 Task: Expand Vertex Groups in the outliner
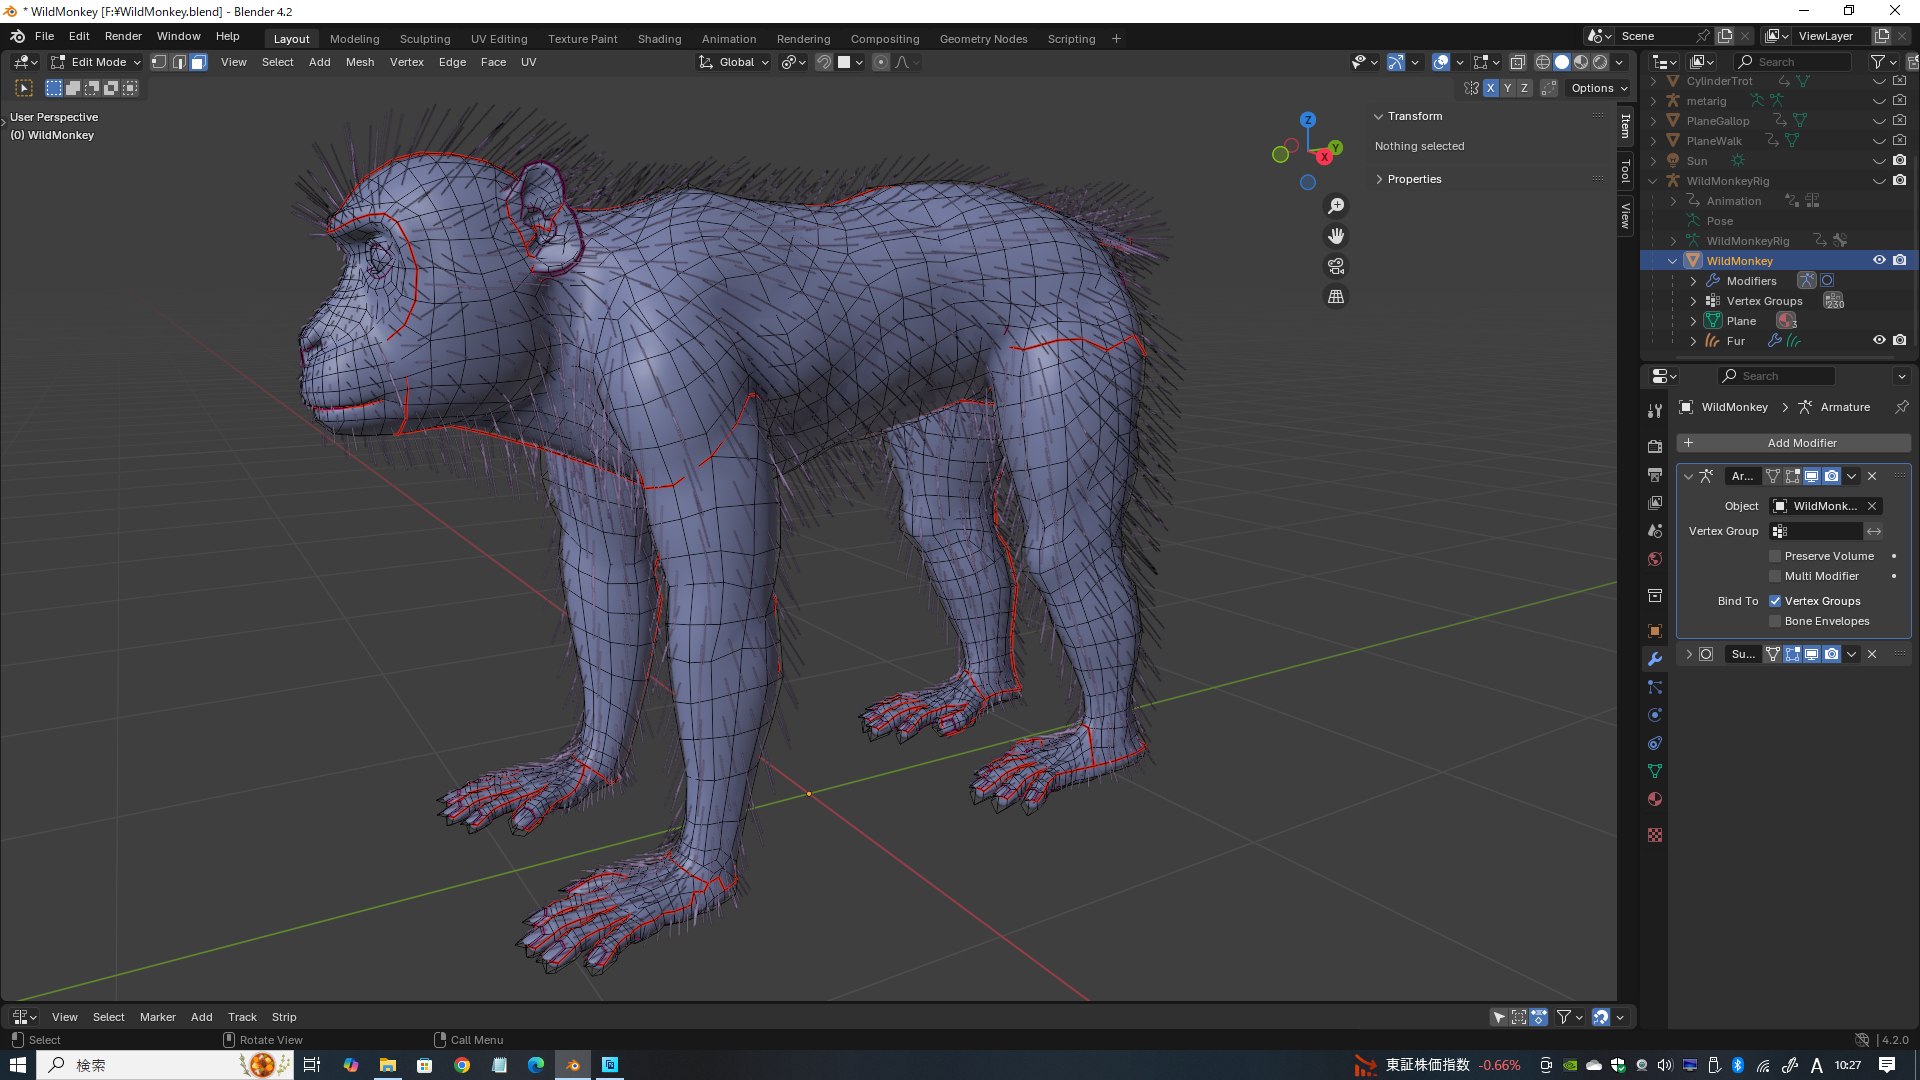(x=1693, y=301)
